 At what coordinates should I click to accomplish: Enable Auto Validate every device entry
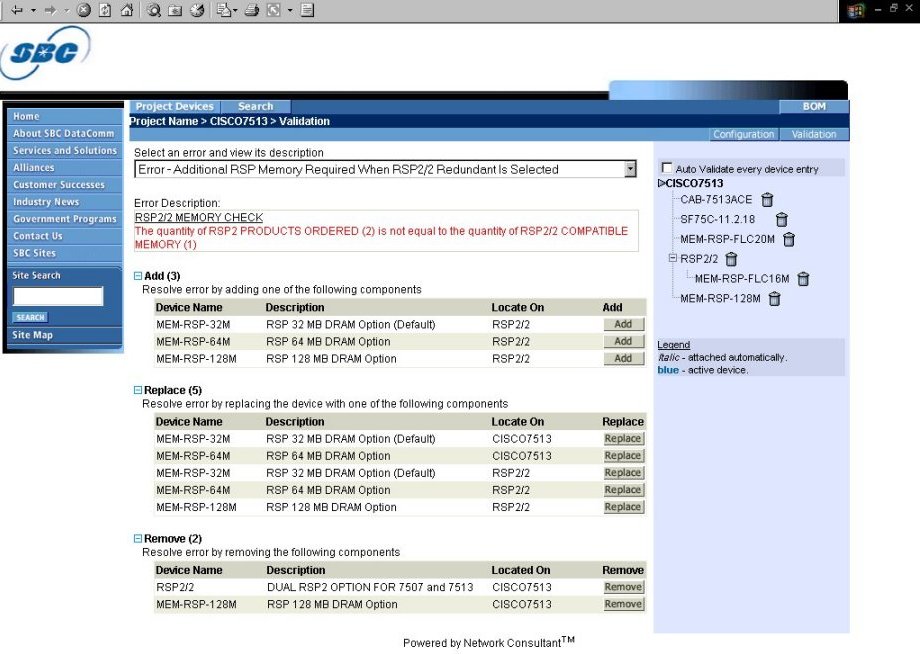click(x=667, y=169)
